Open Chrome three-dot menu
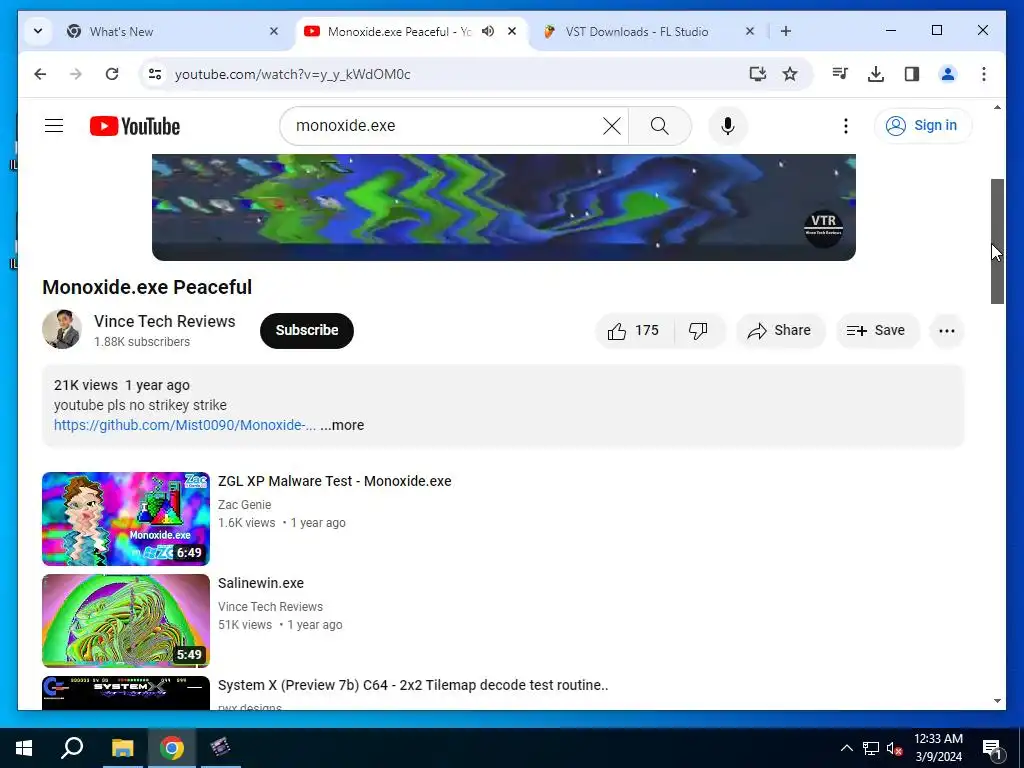 tap(984, 74)
